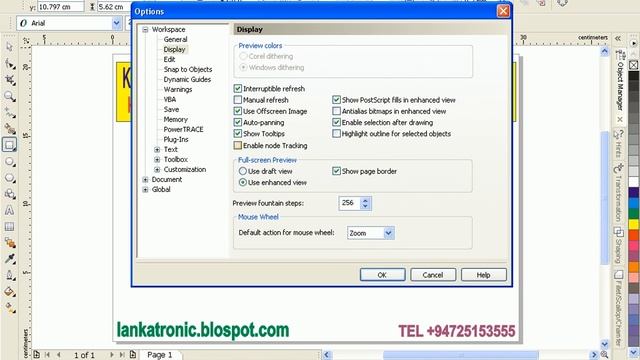
Task: Open mouse wheel default action Zoom dropdown
Action: 388,233
